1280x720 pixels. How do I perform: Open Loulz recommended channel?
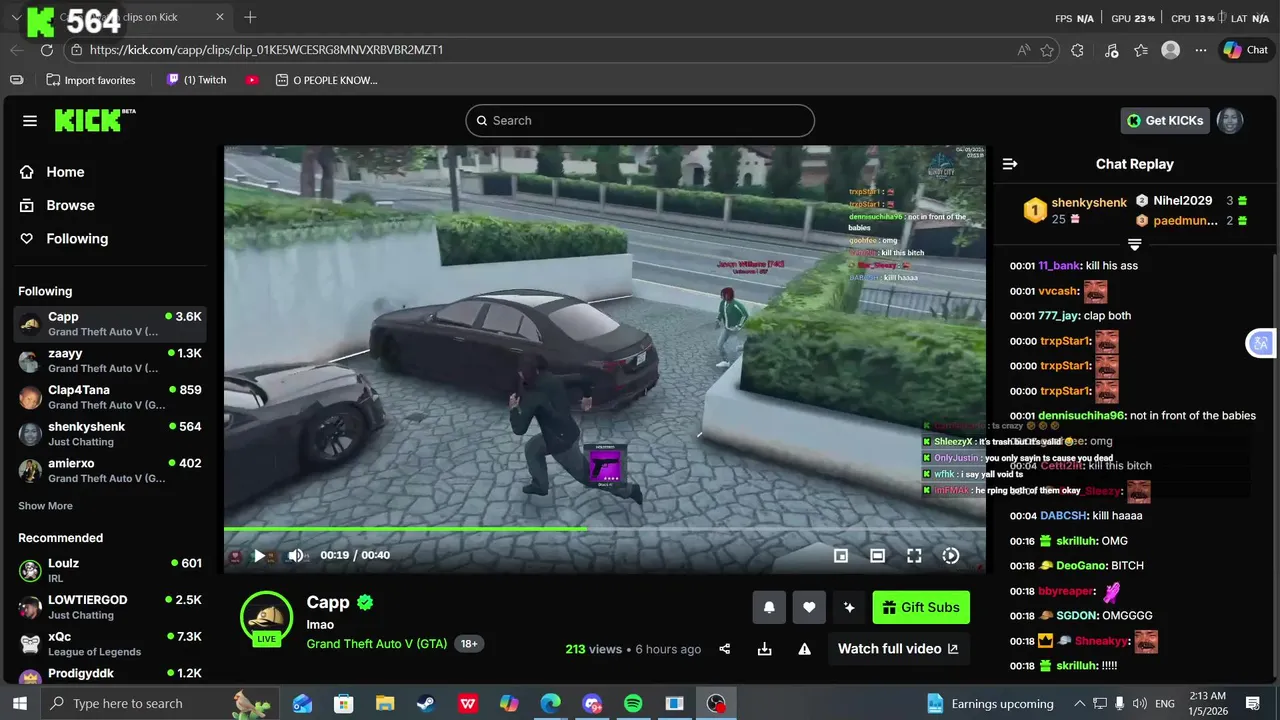(x=110, y=571)
